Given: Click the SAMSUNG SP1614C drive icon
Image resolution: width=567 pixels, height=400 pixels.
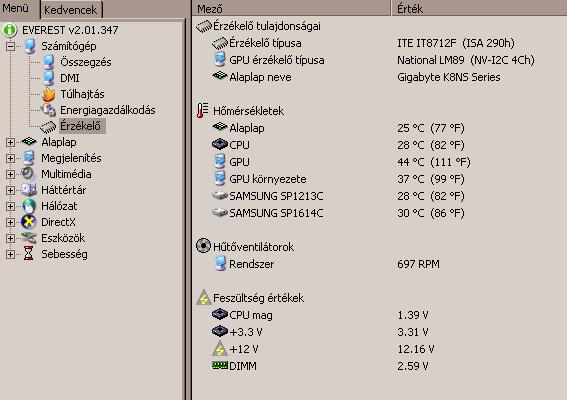Looking at the screenshot, I should coord(219,213).
